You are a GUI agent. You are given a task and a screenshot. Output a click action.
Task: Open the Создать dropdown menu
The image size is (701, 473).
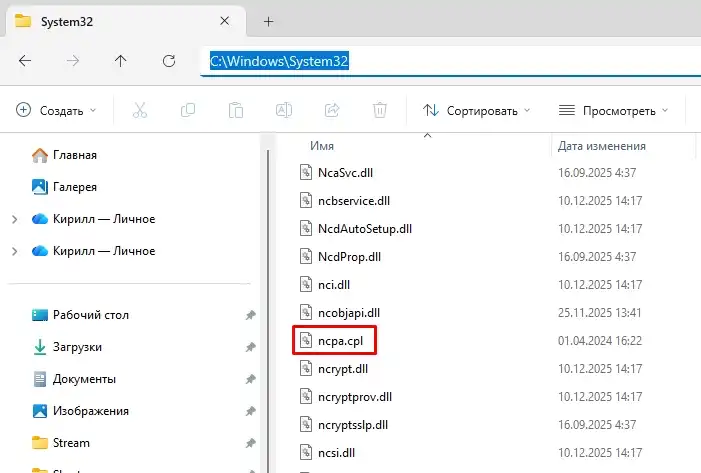pos(56,110)
